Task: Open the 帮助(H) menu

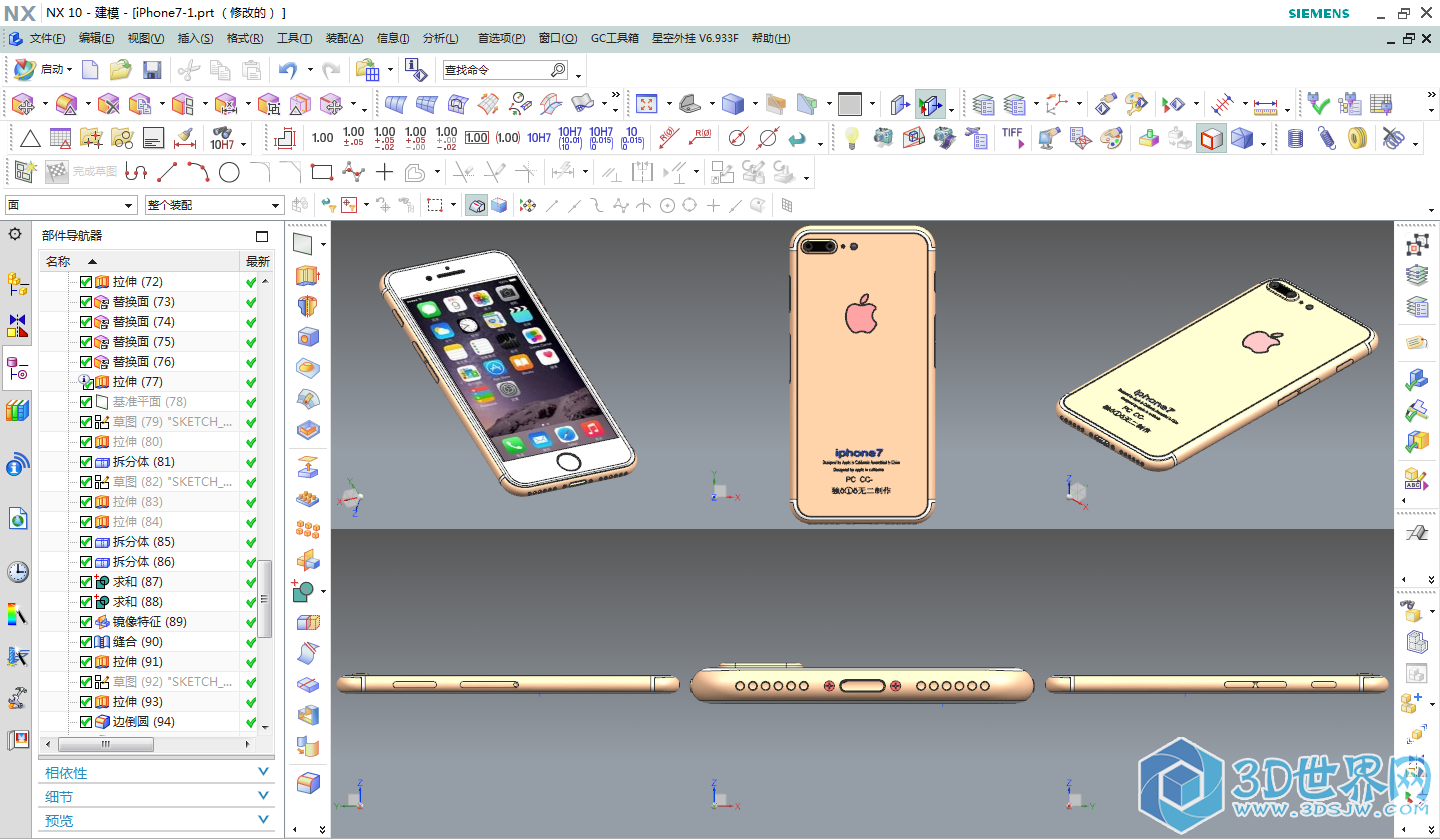Action: coord(771,38)
